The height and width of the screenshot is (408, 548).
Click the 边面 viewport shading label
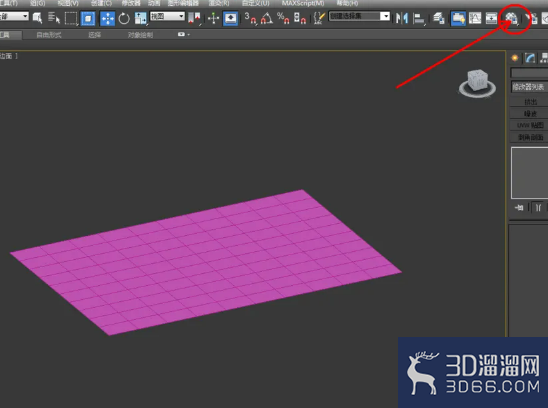tap(6, 56)
